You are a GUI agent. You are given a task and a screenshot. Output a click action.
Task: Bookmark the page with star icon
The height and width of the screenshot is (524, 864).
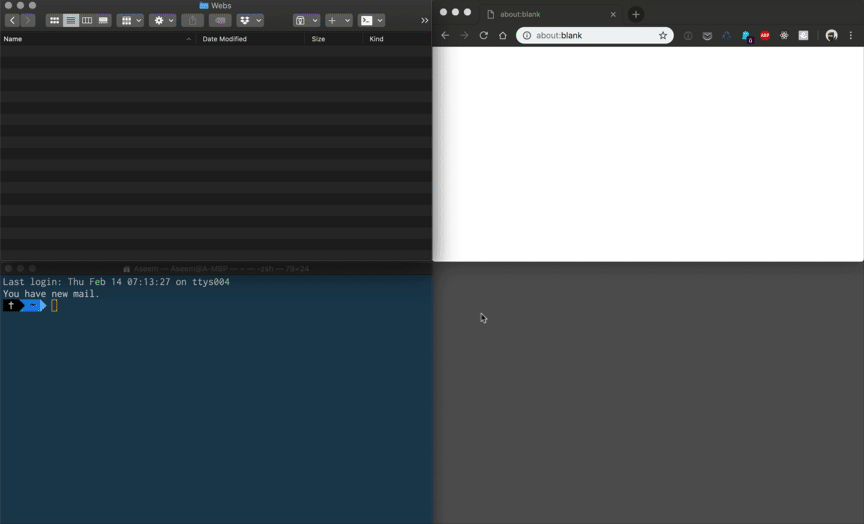pyautogui.click(x=662, y=35)
